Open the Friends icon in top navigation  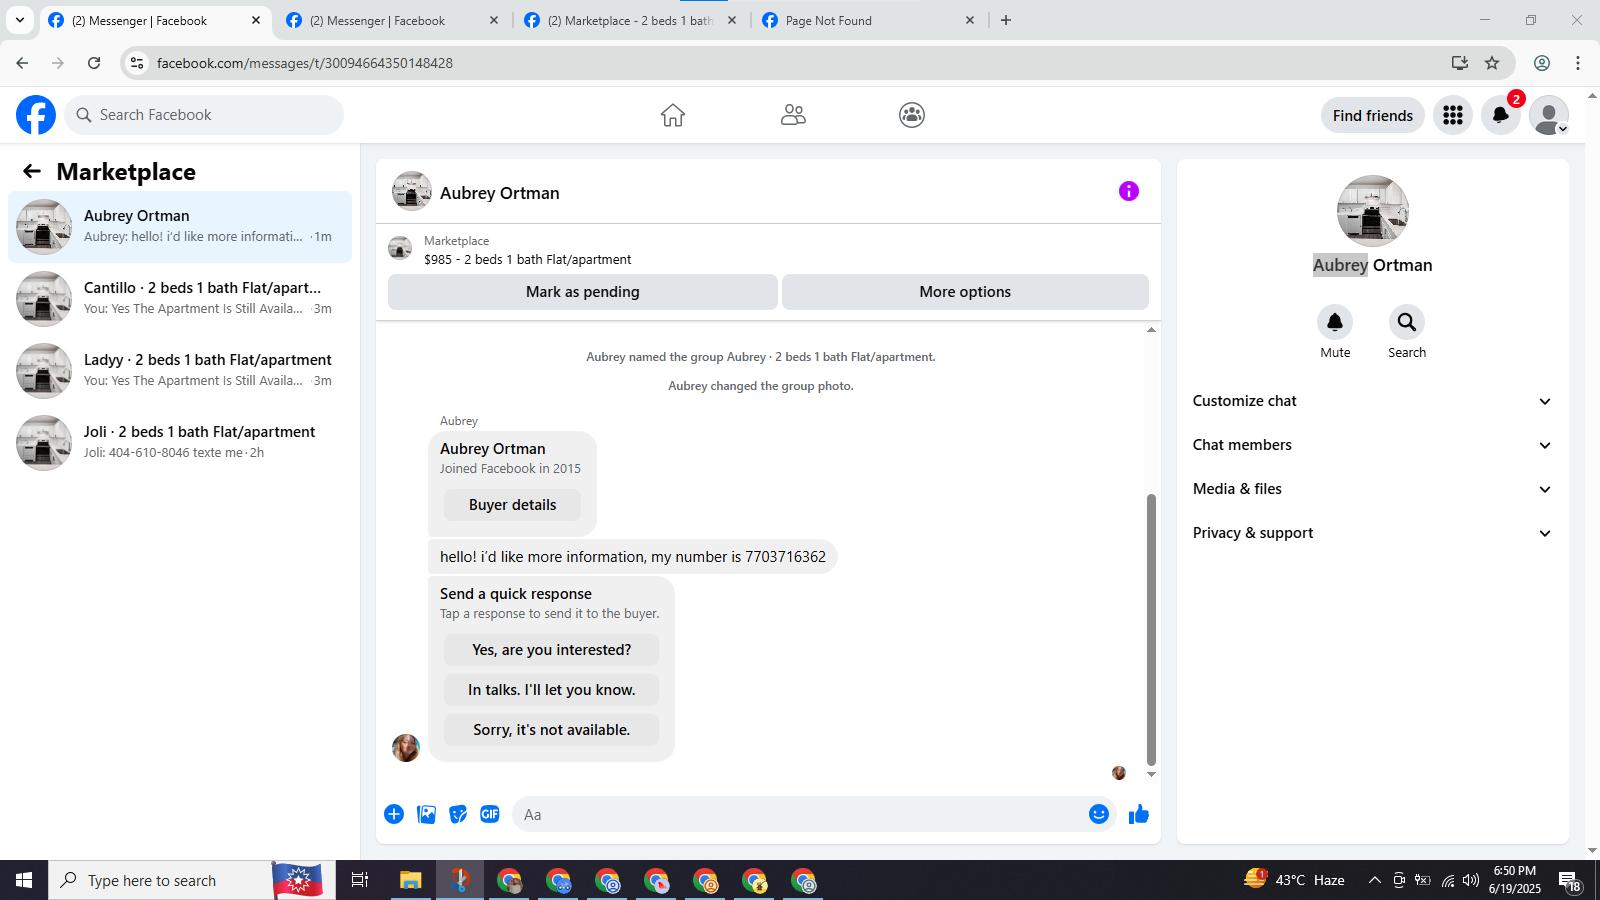793,115
